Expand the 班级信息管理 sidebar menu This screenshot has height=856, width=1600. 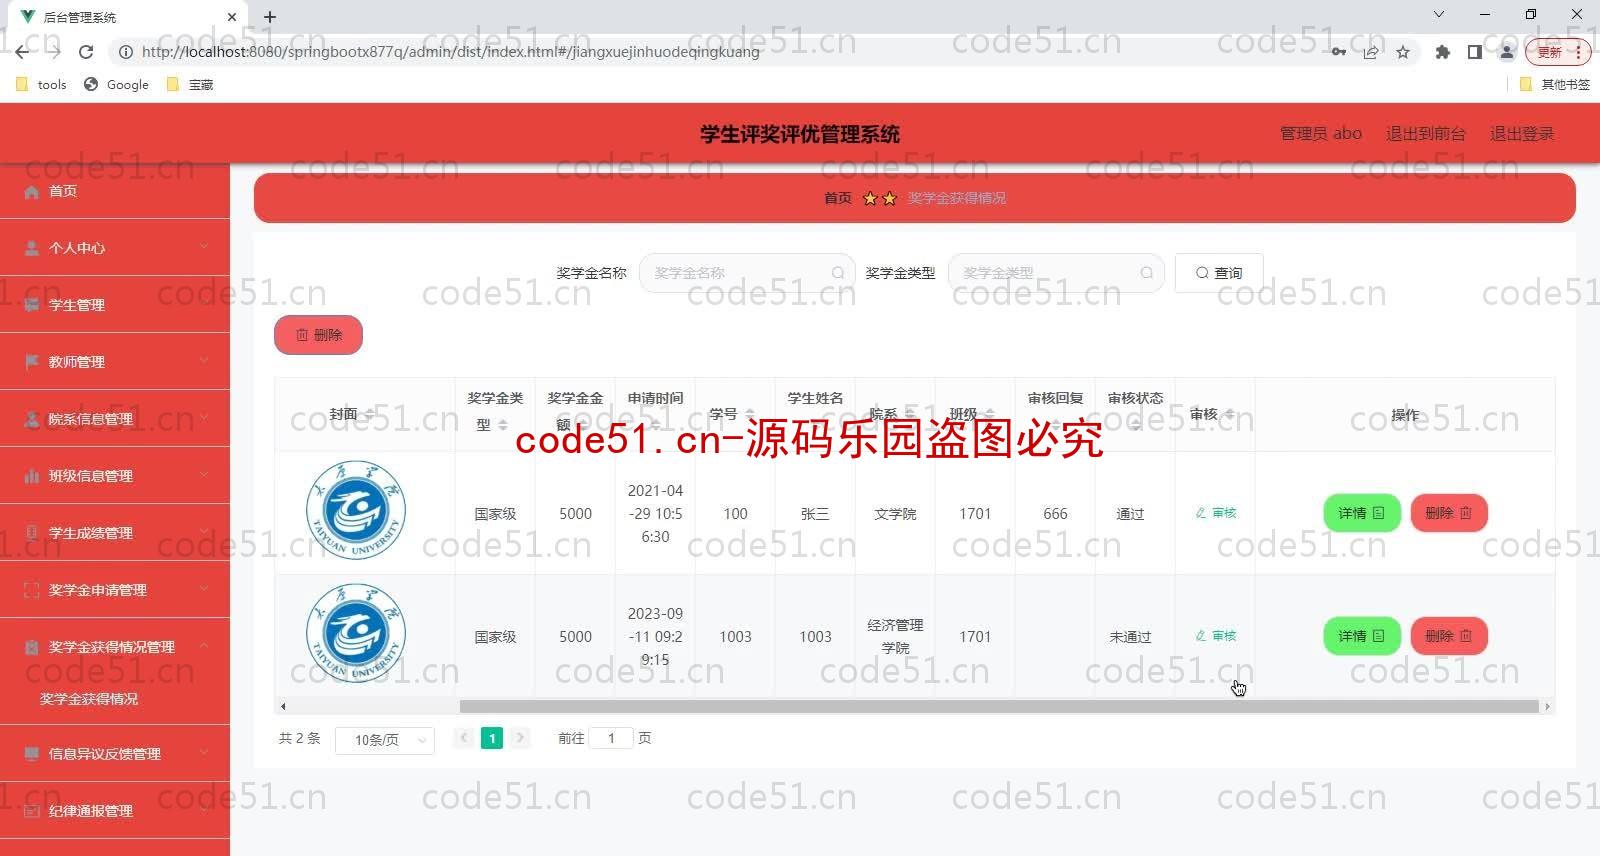115,476
